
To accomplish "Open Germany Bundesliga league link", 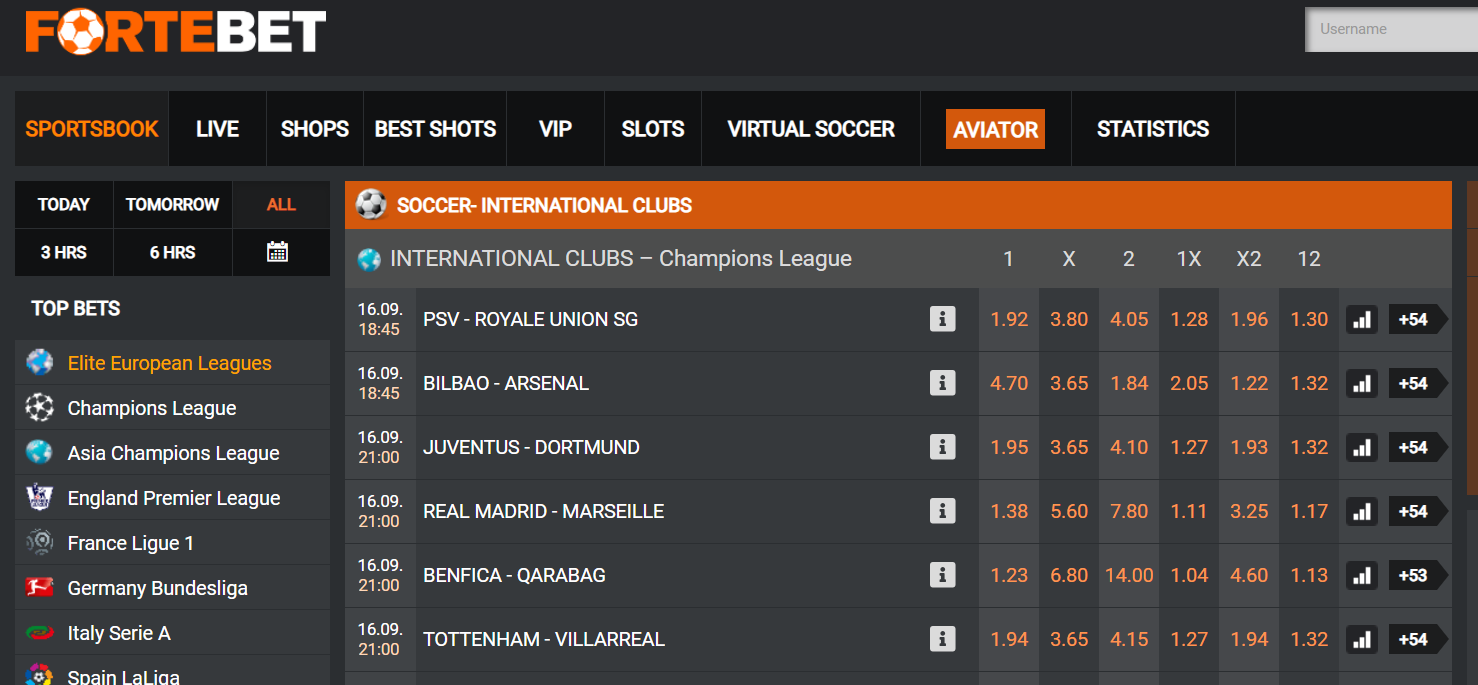I will click(x=157, y=588).
